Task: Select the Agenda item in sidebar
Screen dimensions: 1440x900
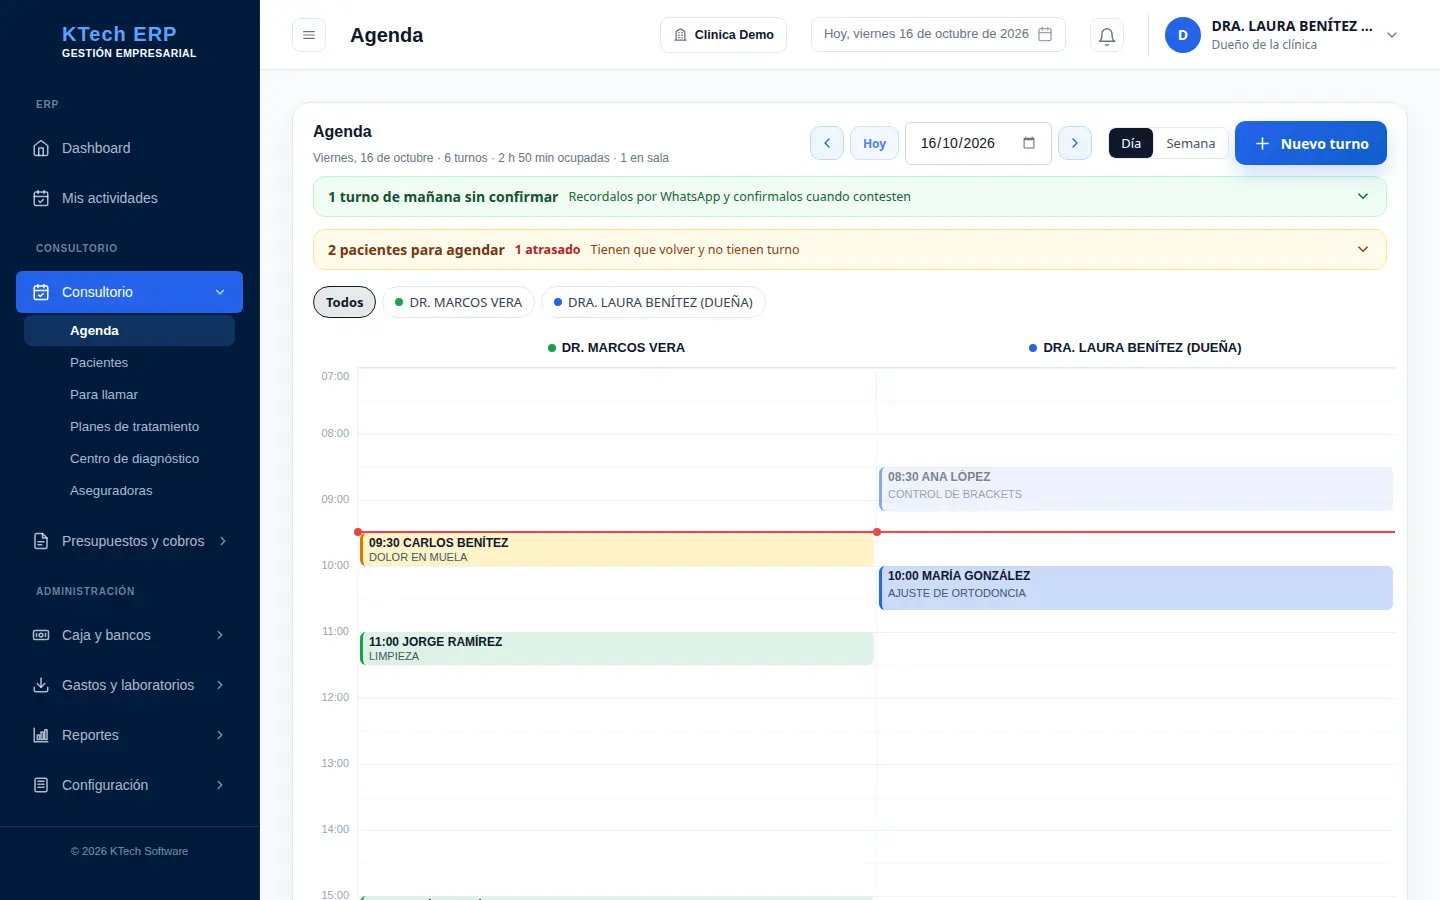Action: (129, 331)
